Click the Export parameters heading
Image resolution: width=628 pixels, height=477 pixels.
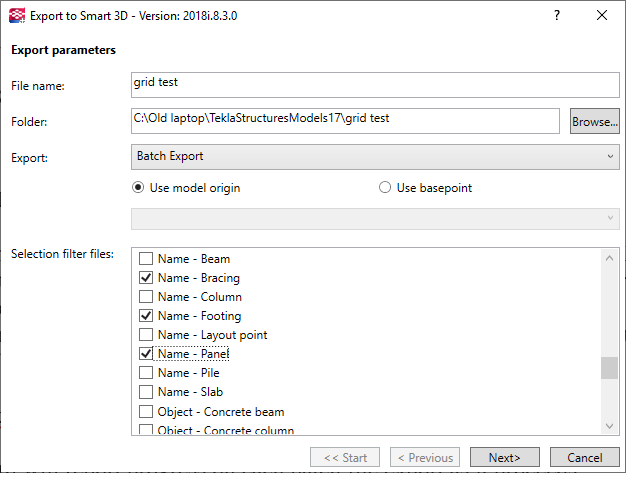pyautogui.click(x=63, y=50)
